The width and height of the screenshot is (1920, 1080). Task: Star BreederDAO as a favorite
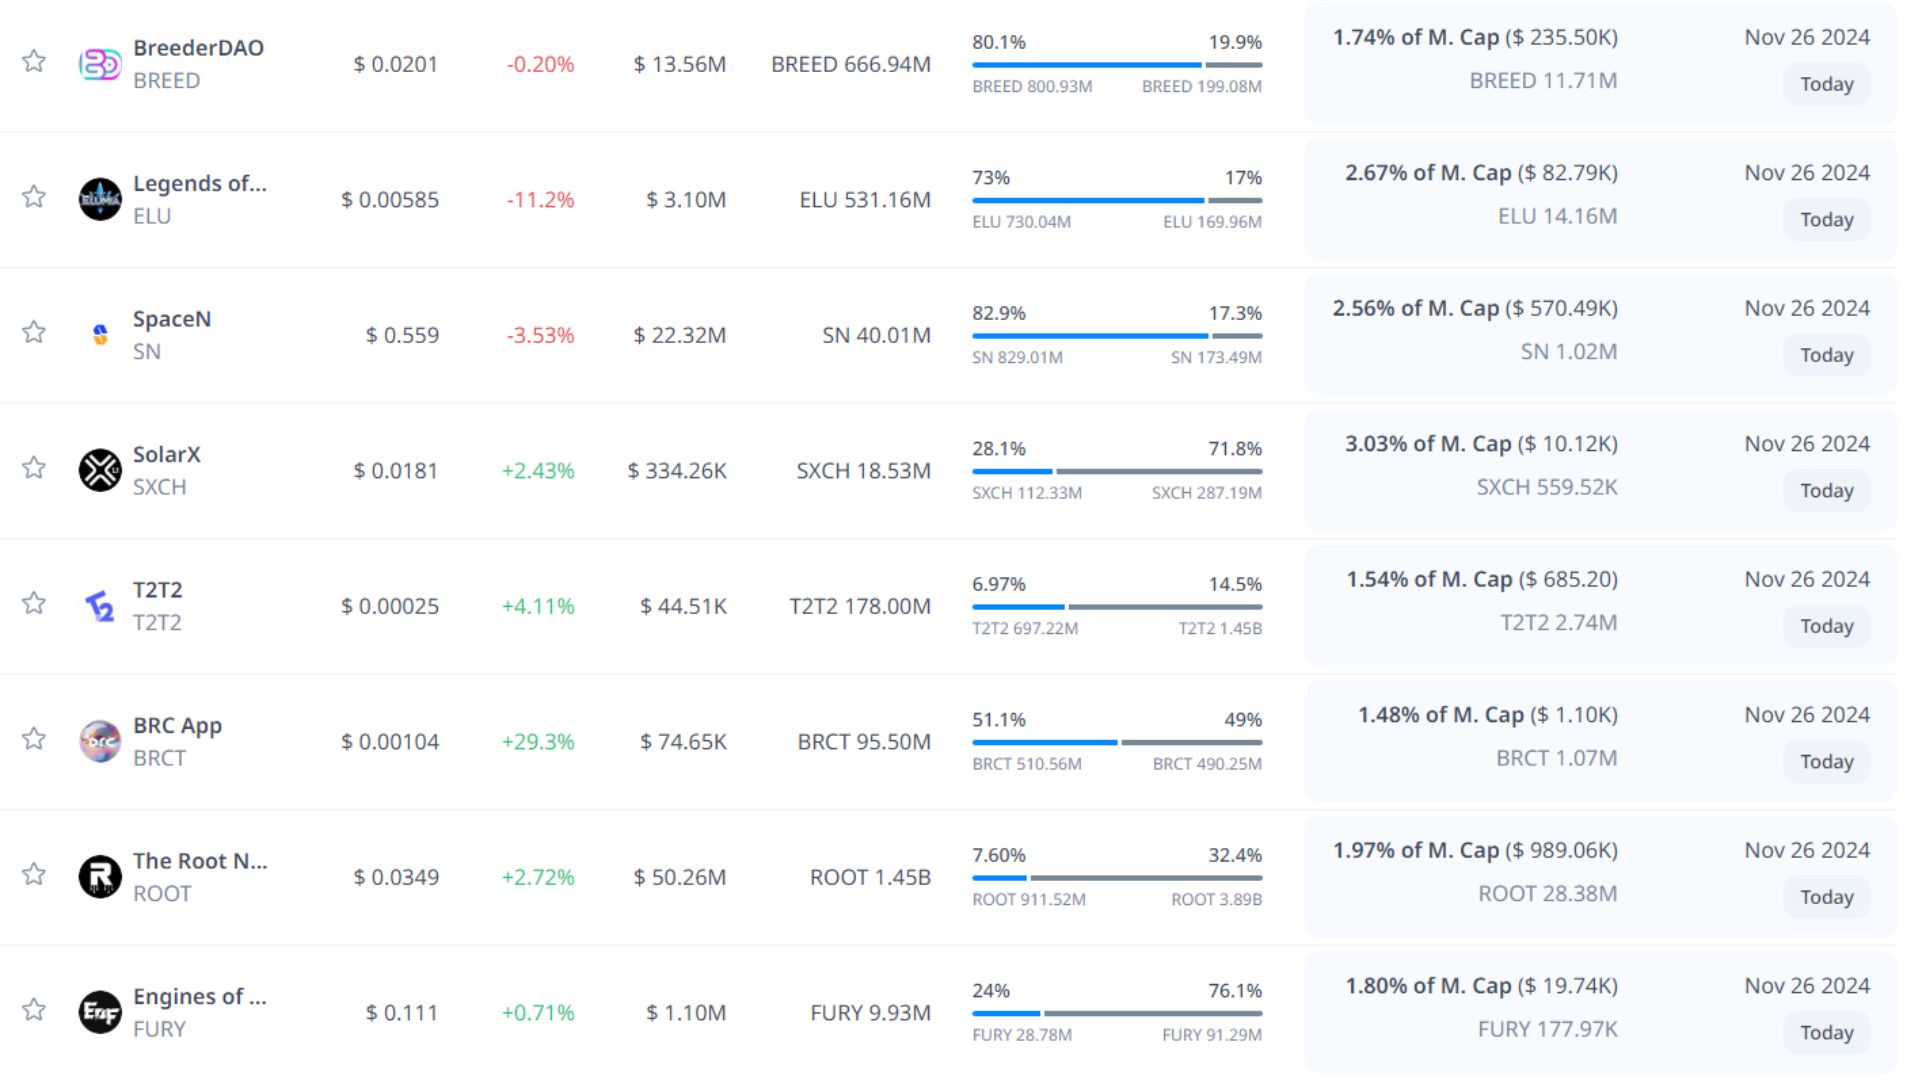(34, 62)
